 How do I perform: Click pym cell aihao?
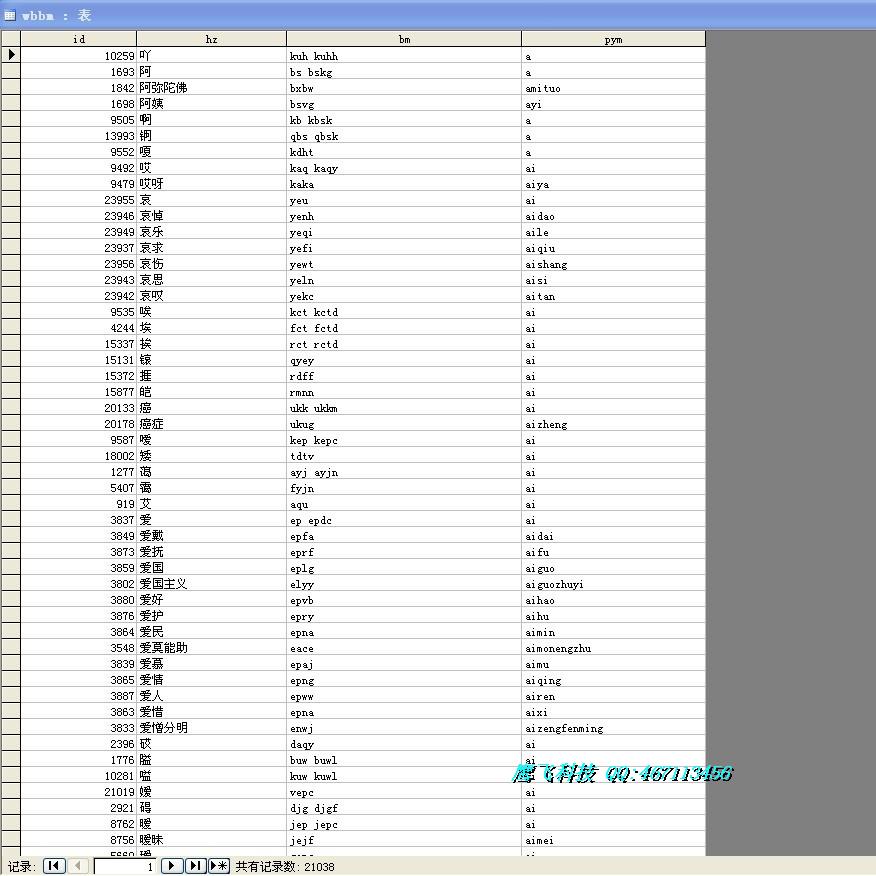click(x=613, y=600)
